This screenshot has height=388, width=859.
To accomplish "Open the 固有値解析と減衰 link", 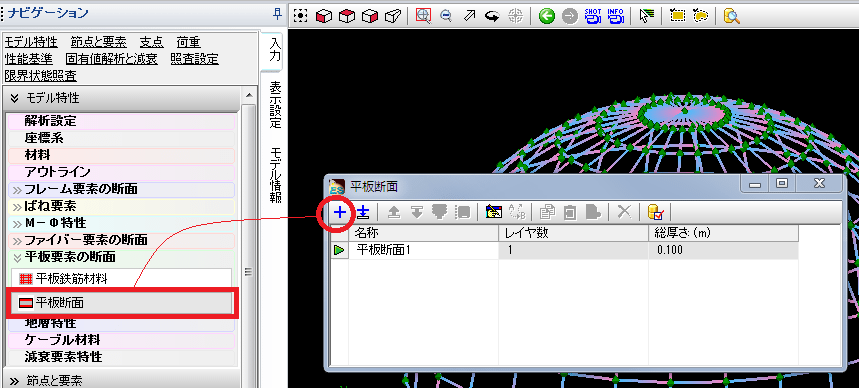I will (x=112, y=59).
